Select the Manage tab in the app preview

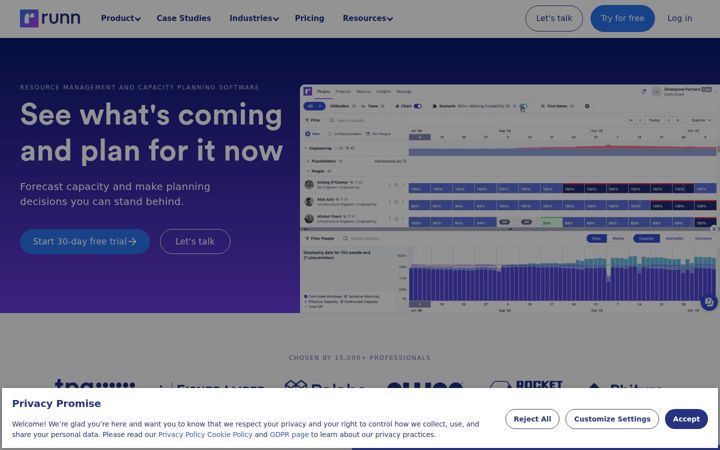[x=404, y=91]
